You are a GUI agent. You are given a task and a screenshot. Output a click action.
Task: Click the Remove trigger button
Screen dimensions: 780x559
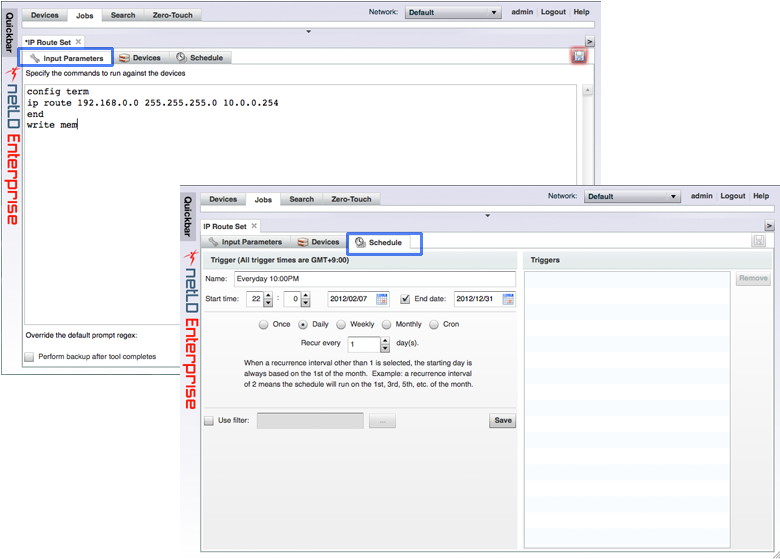coord(753,279)
